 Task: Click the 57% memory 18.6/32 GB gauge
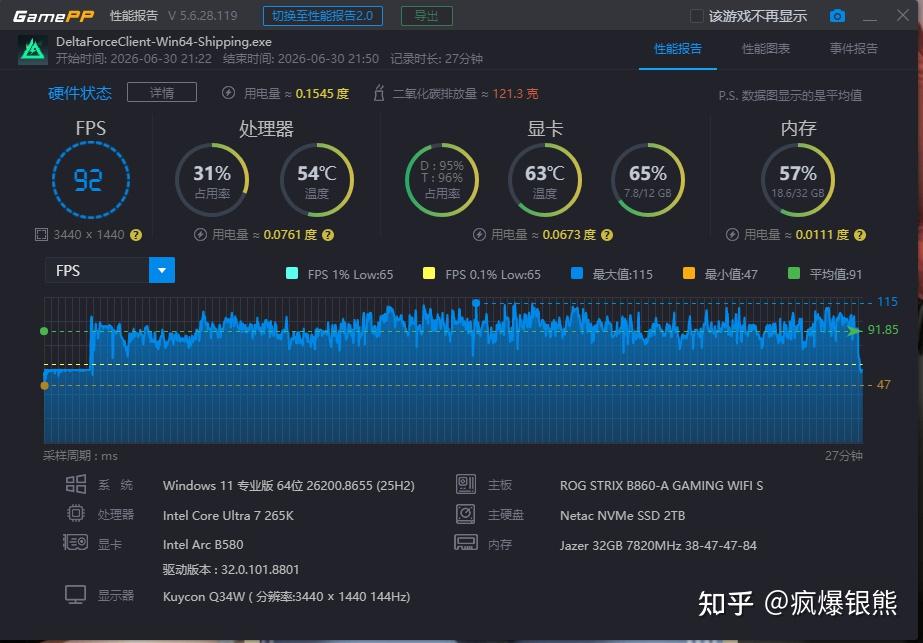(798, 180)
